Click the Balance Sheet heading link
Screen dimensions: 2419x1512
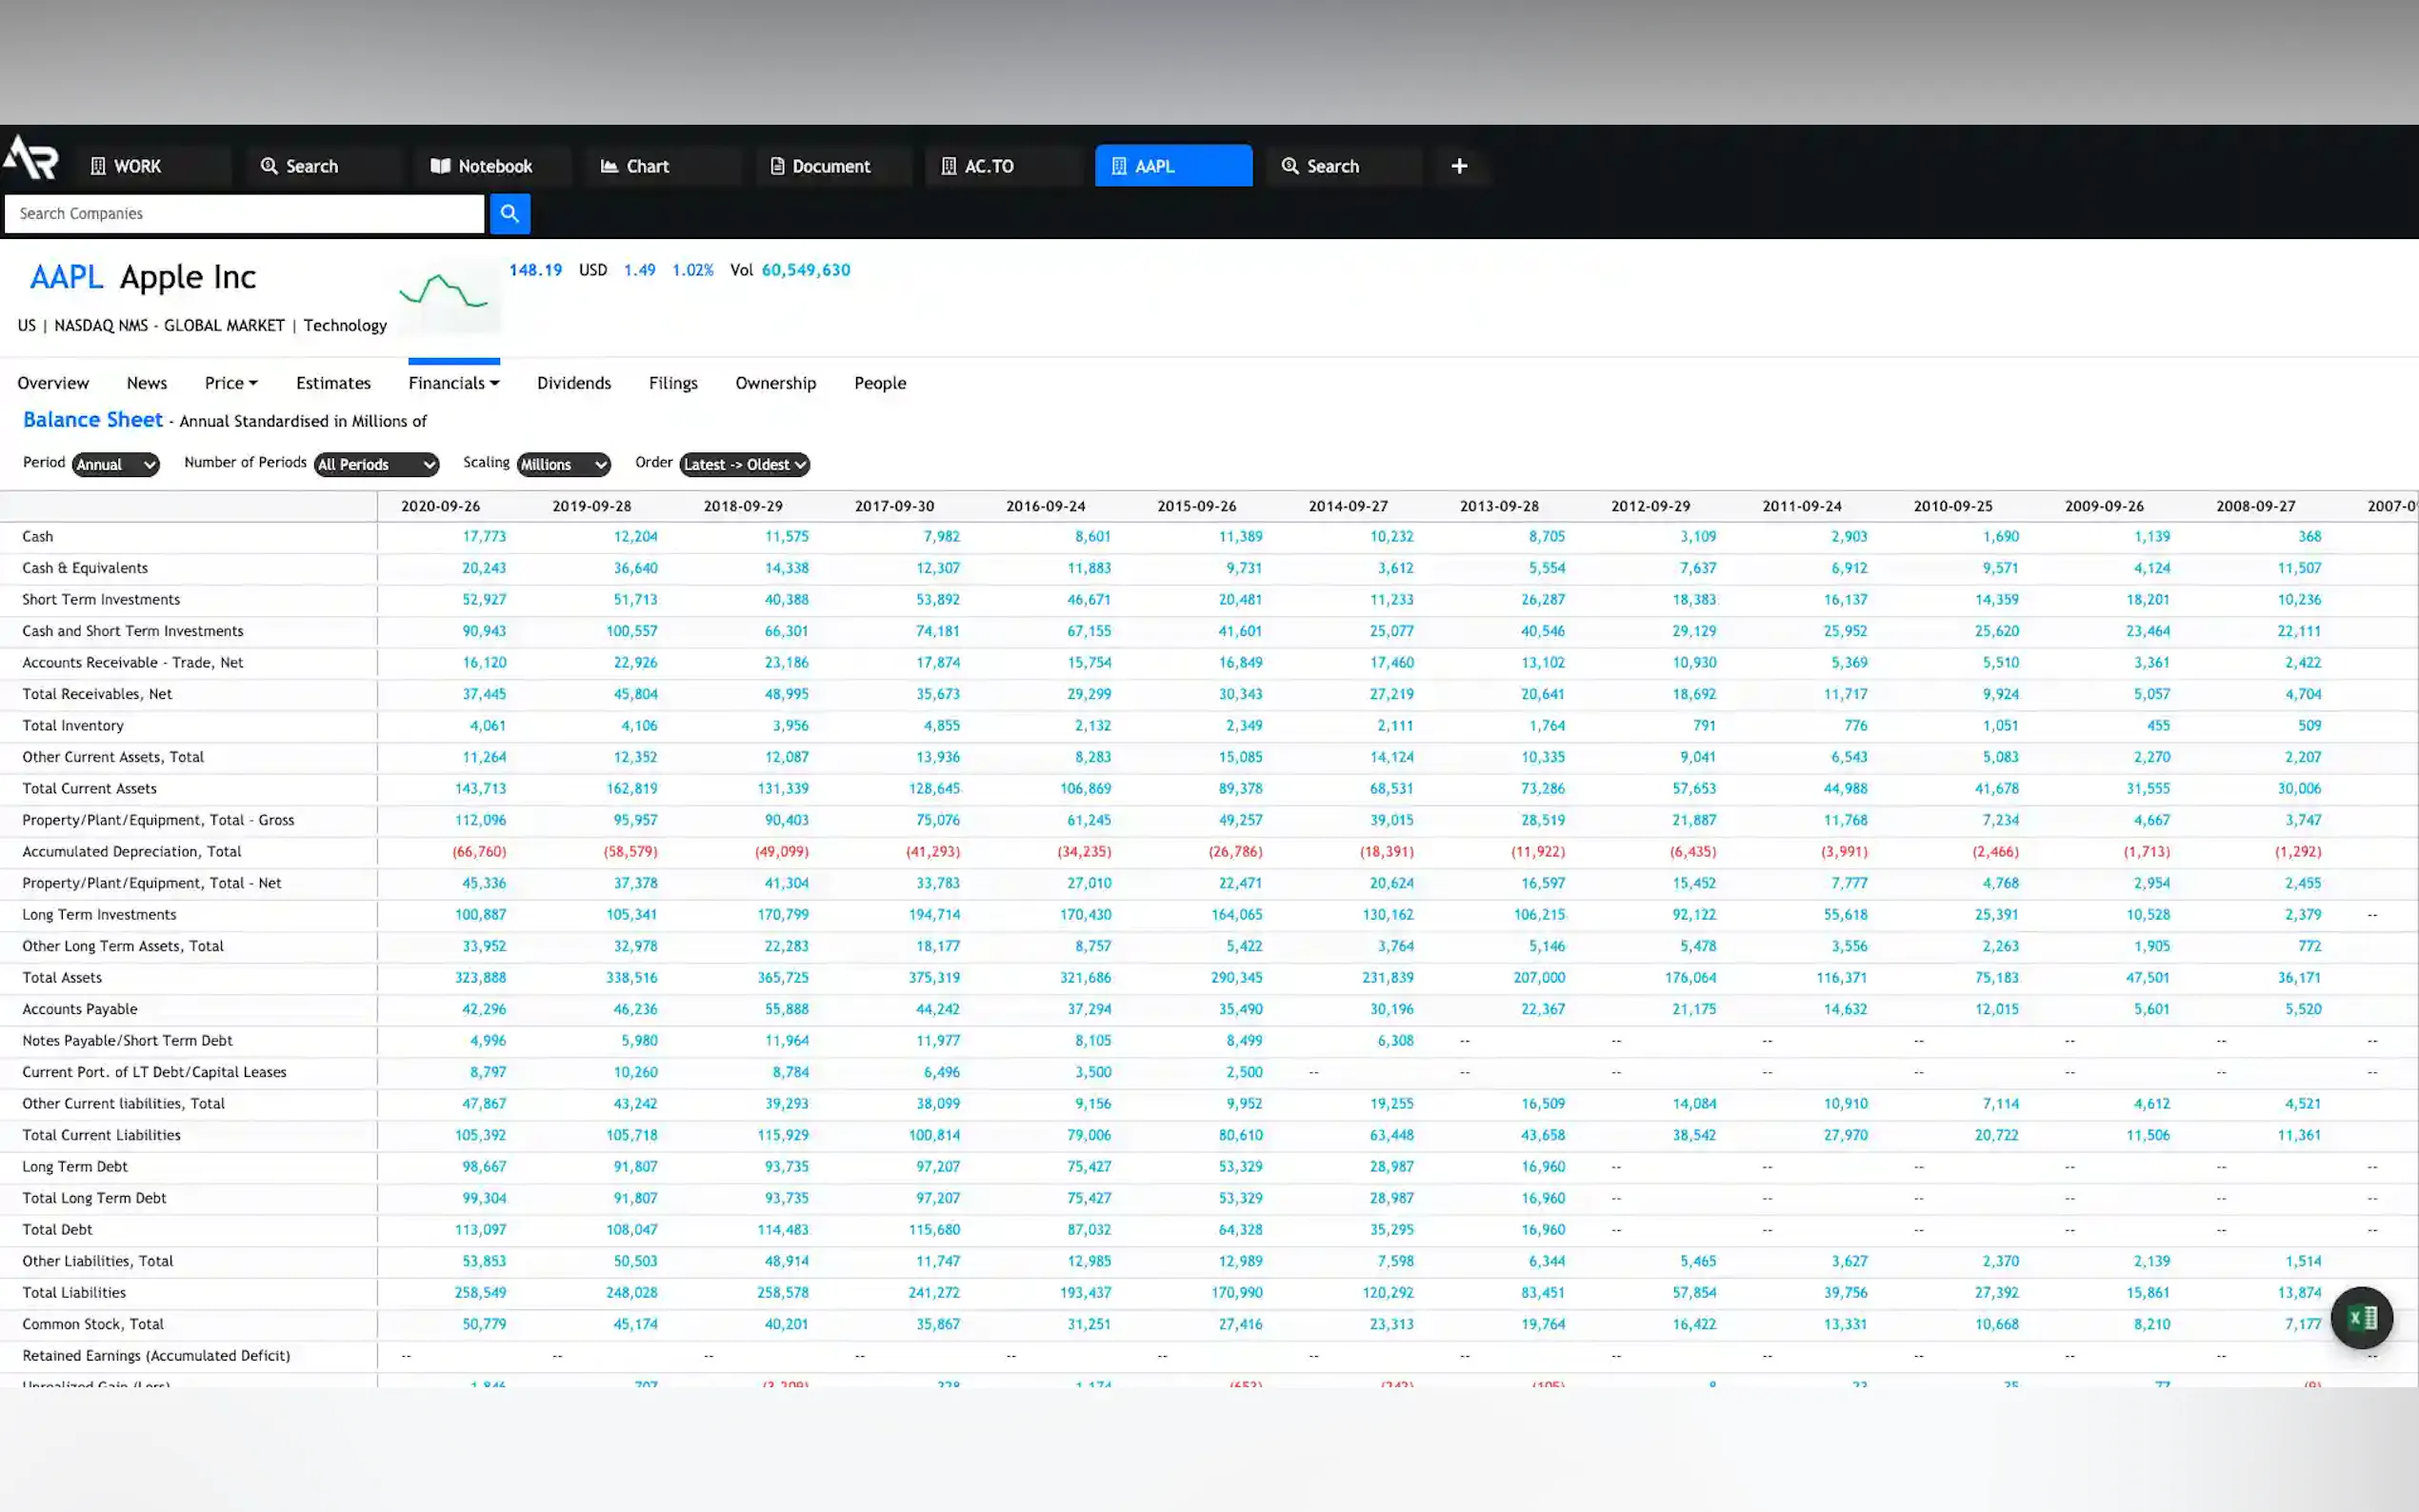[93, 420]
